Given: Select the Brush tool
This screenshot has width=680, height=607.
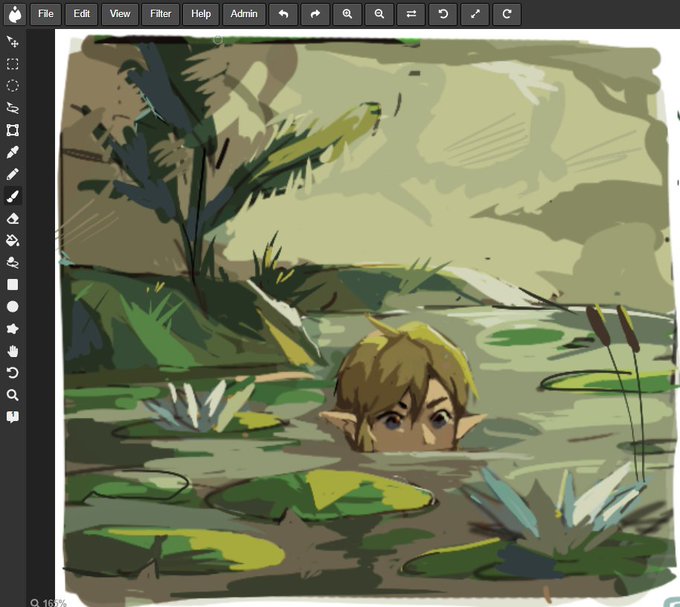Looking at the screenshot, I should [13, 196].
